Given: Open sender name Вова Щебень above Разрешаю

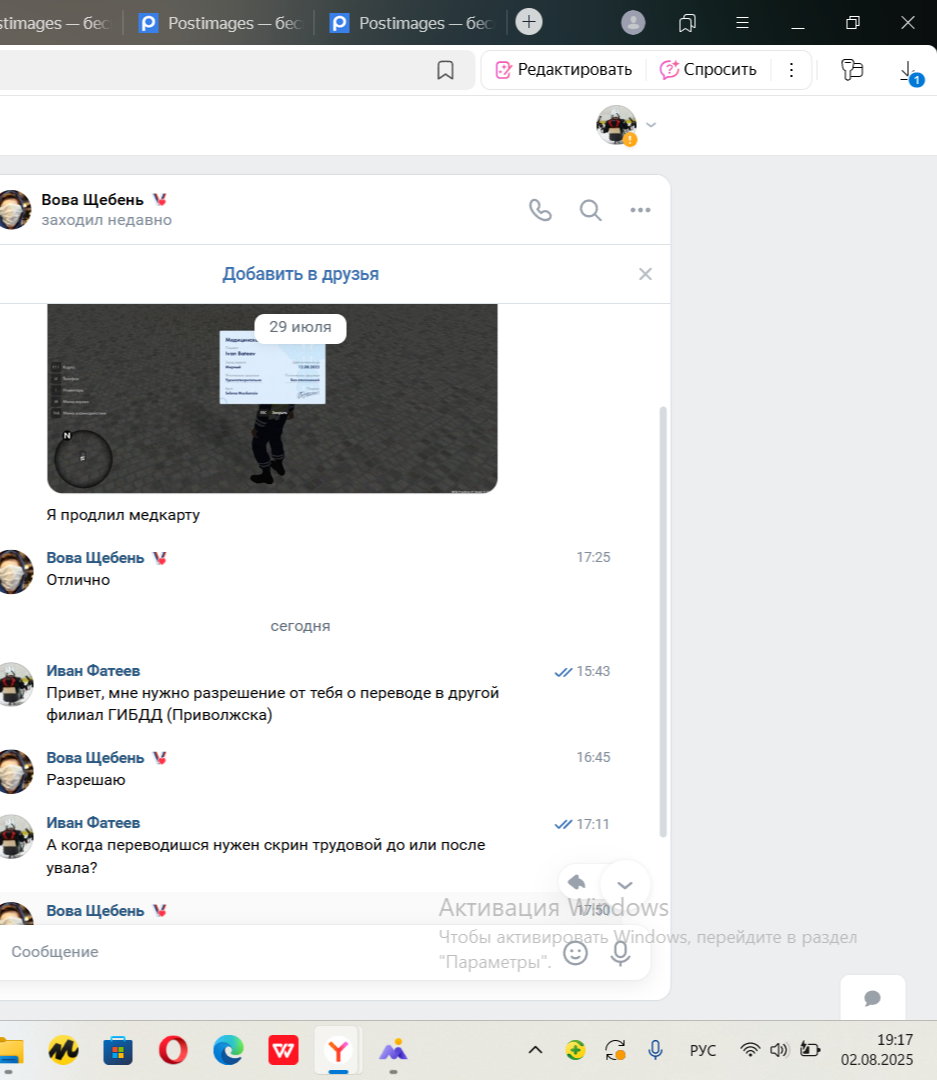Looking at the screenshot, I should 95,758.
